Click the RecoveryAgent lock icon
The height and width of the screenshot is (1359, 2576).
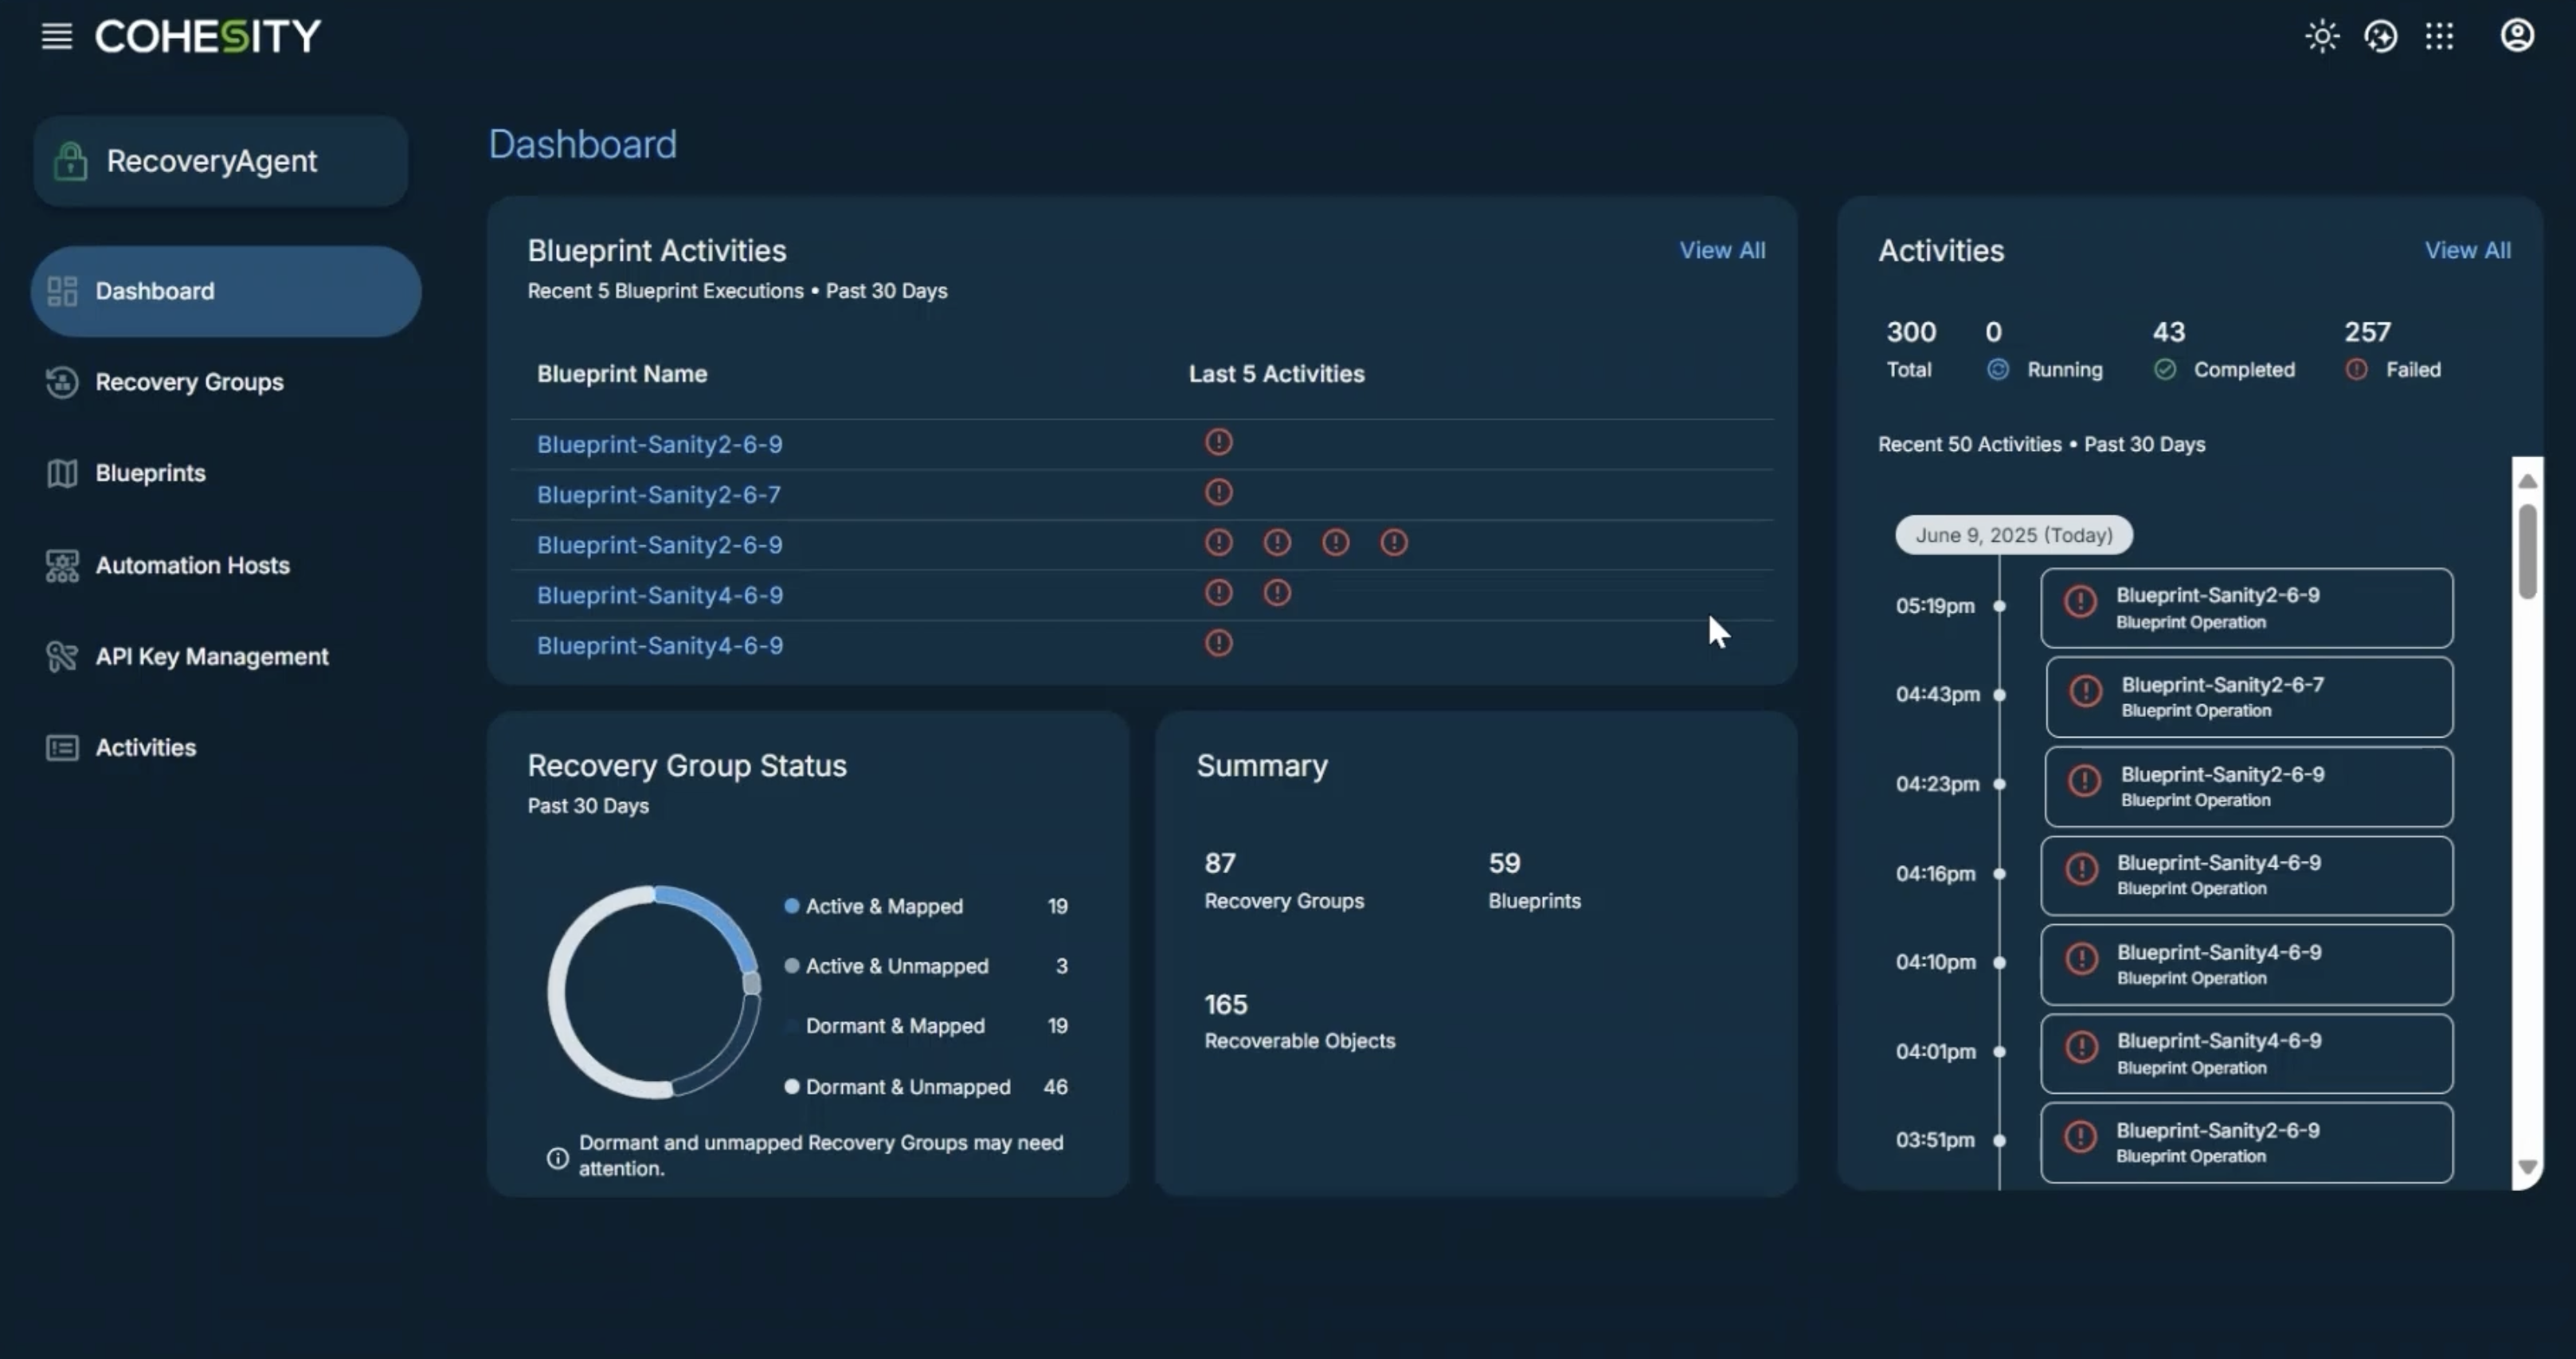click(x=70, y=161)
